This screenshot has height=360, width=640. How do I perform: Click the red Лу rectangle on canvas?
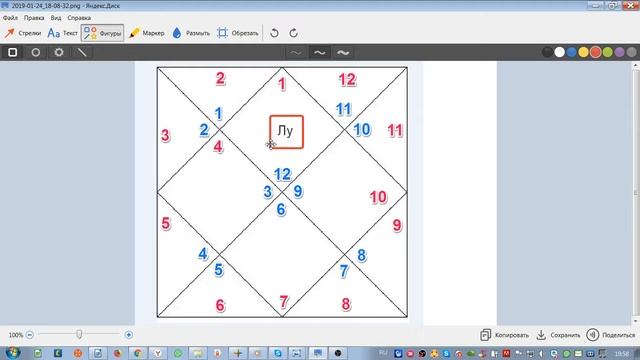[287, 132]
